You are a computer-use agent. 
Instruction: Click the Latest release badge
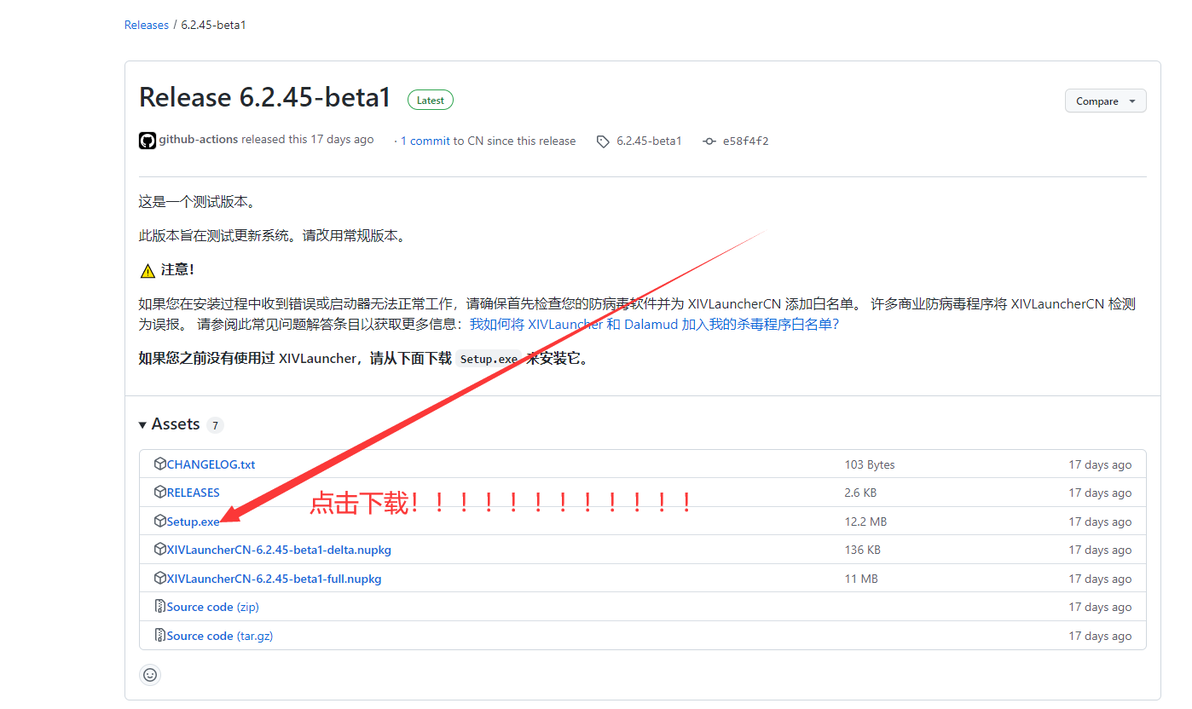pyautogui.click(x=430, y=100)
